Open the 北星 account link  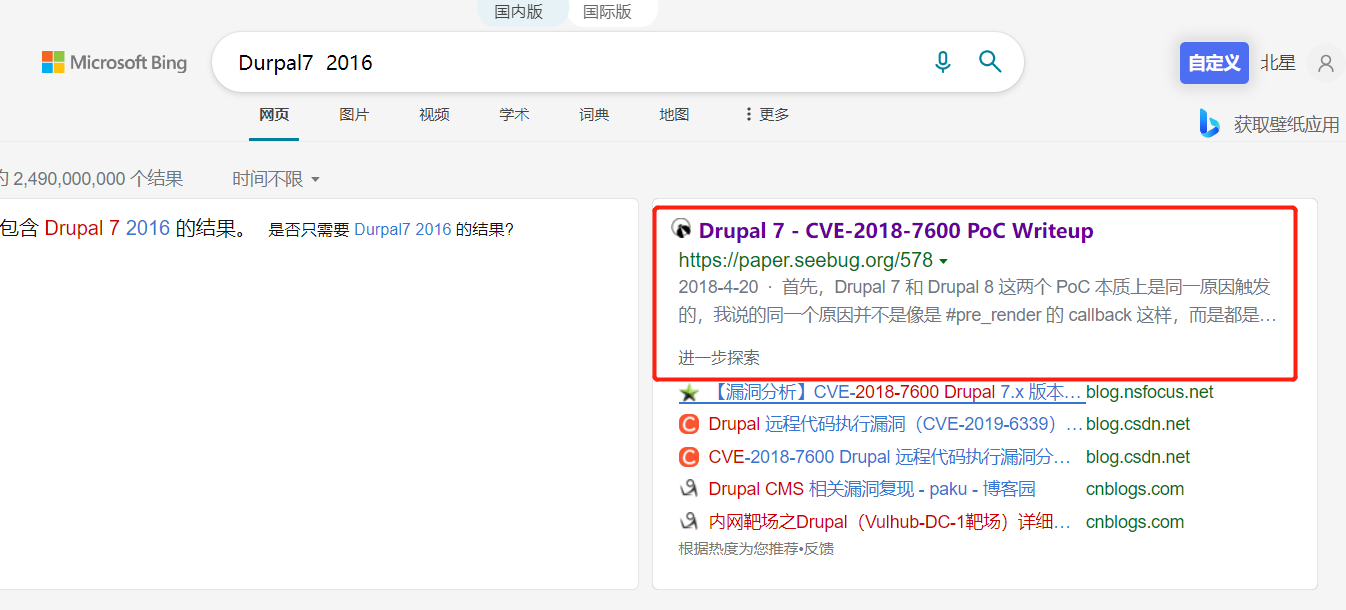pyautogui.click(x=1278, y=63)
